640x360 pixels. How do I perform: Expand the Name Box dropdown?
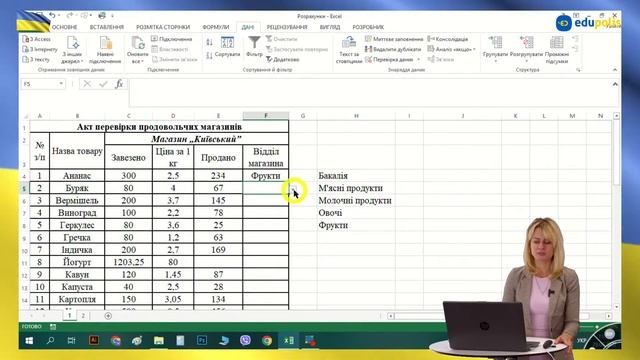tap(61, 84)
